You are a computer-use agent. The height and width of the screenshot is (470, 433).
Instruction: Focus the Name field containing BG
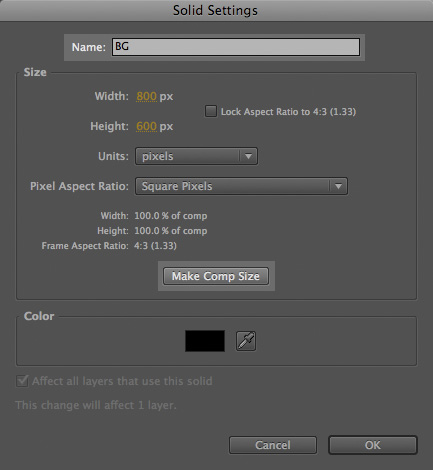[236, 47]
